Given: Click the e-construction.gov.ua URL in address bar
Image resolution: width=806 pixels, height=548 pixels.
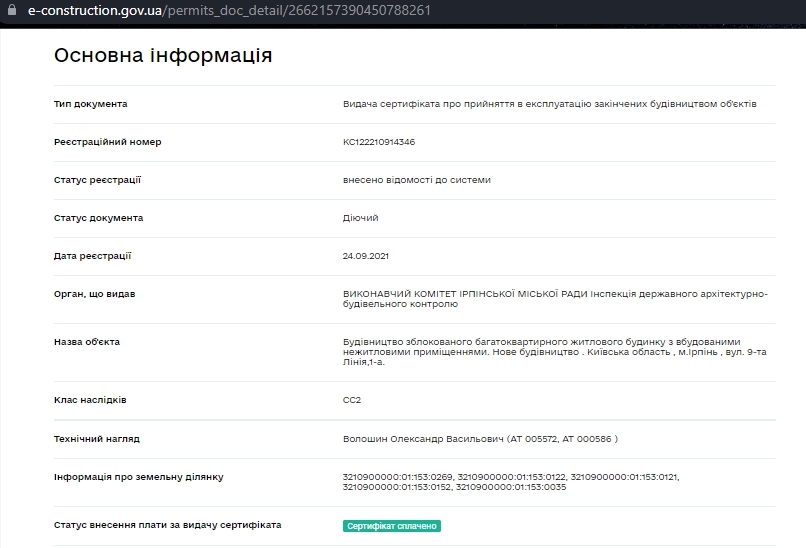Looking at the screenshot, I should pyautogui.click(x=229, y=10).
